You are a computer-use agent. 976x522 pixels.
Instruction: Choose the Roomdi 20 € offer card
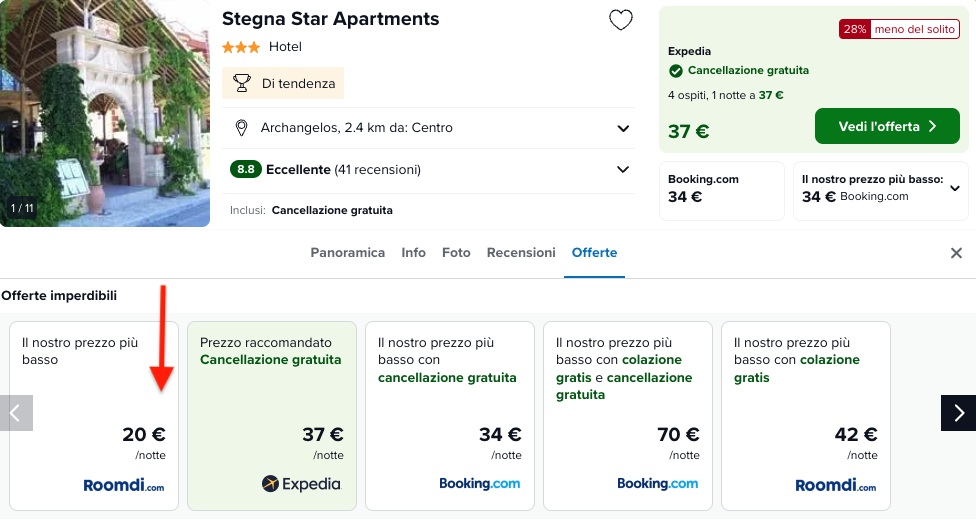(x=94, y=415)
